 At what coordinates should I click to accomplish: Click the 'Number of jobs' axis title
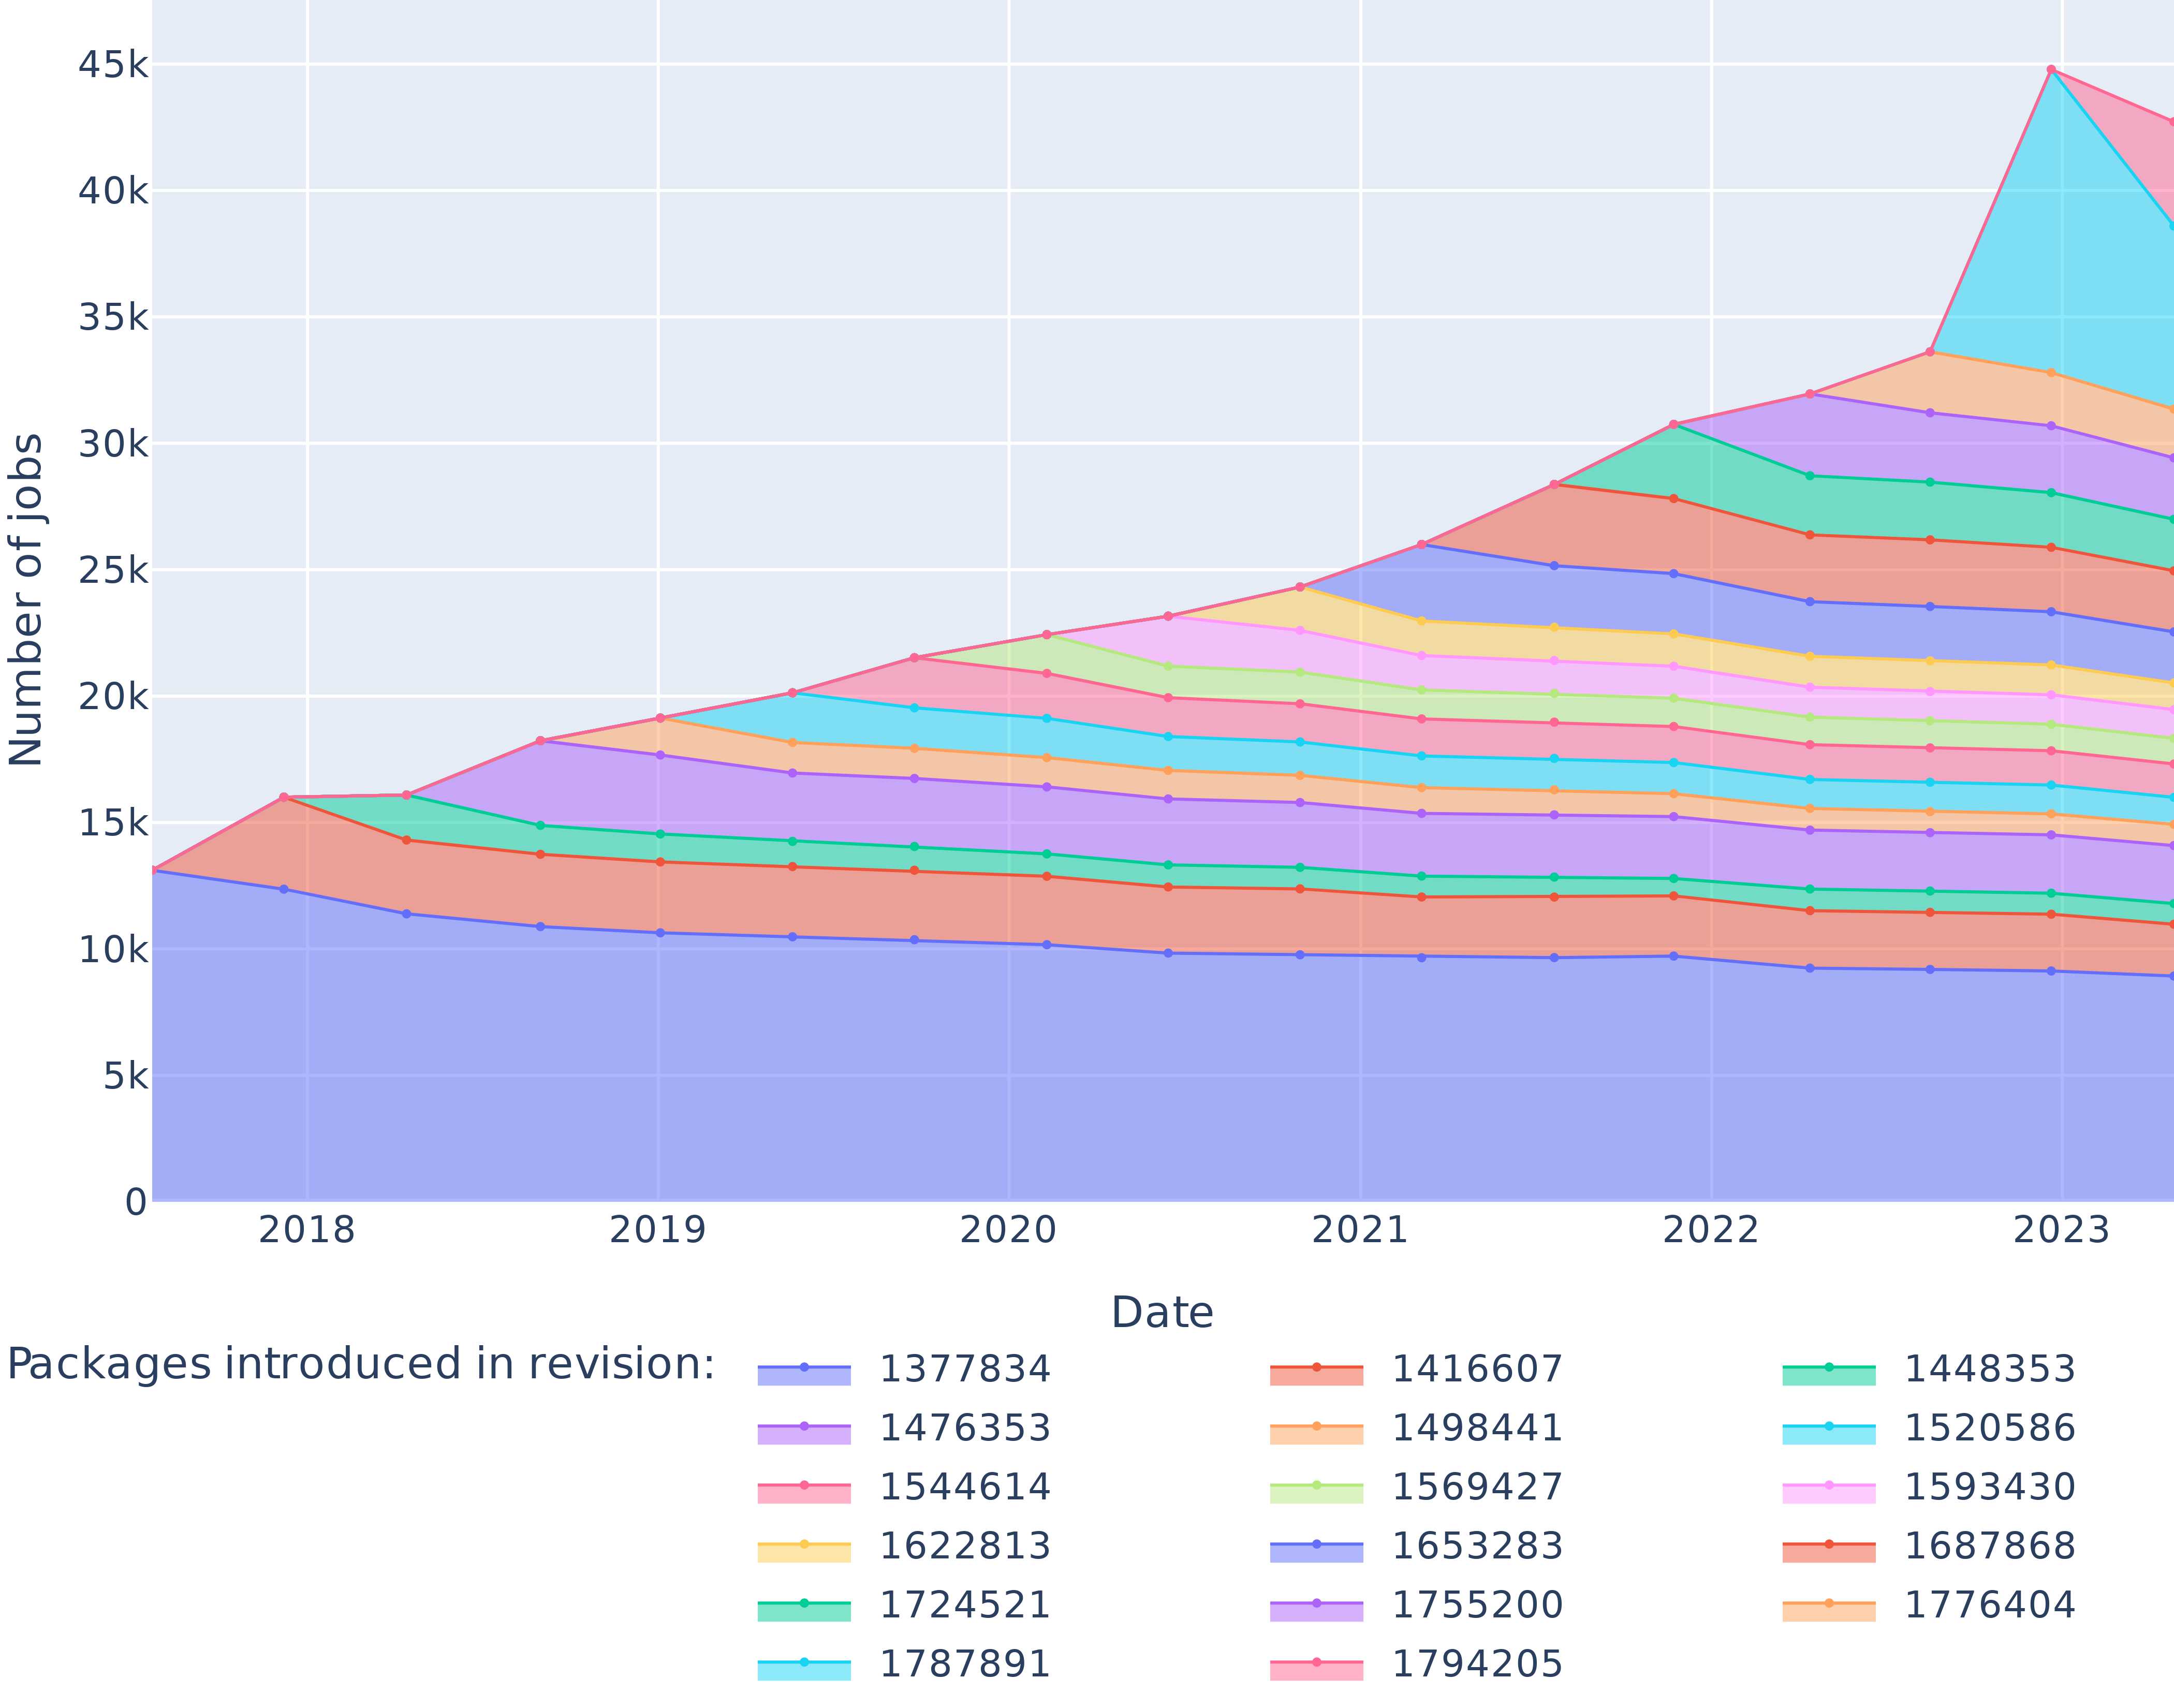pos(25,600)
